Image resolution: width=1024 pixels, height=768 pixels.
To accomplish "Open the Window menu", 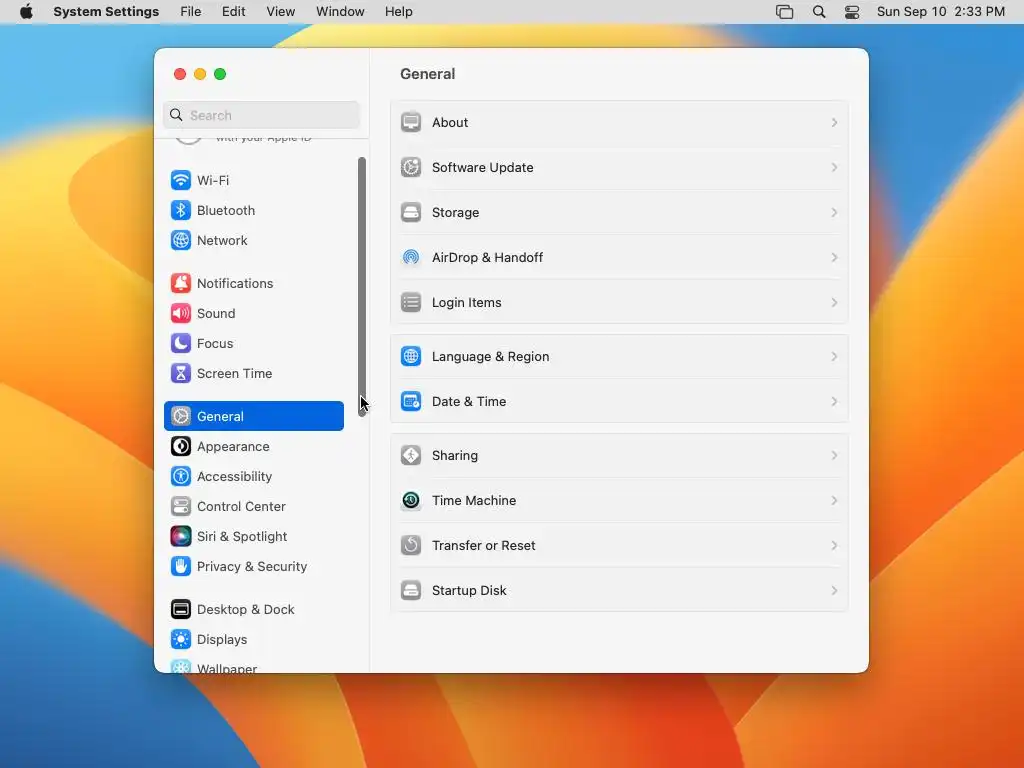I will coord(340,12).
